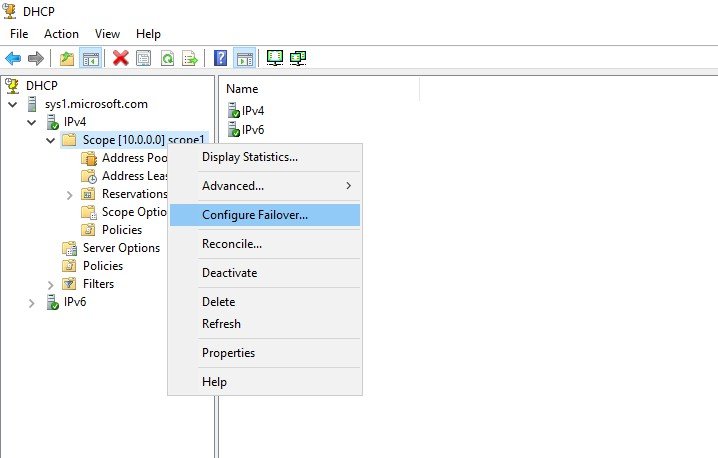This screenshot has width=718, height=458.
Task: Click the IPv6 icon in the right pane list
Action: pyautogui.click(x=234, y=130)
